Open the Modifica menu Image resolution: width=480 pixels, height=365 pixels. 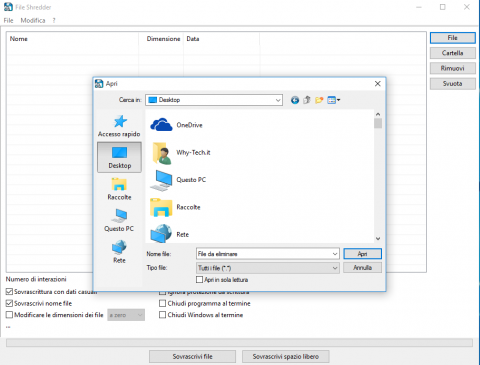[x=33, y=20]
